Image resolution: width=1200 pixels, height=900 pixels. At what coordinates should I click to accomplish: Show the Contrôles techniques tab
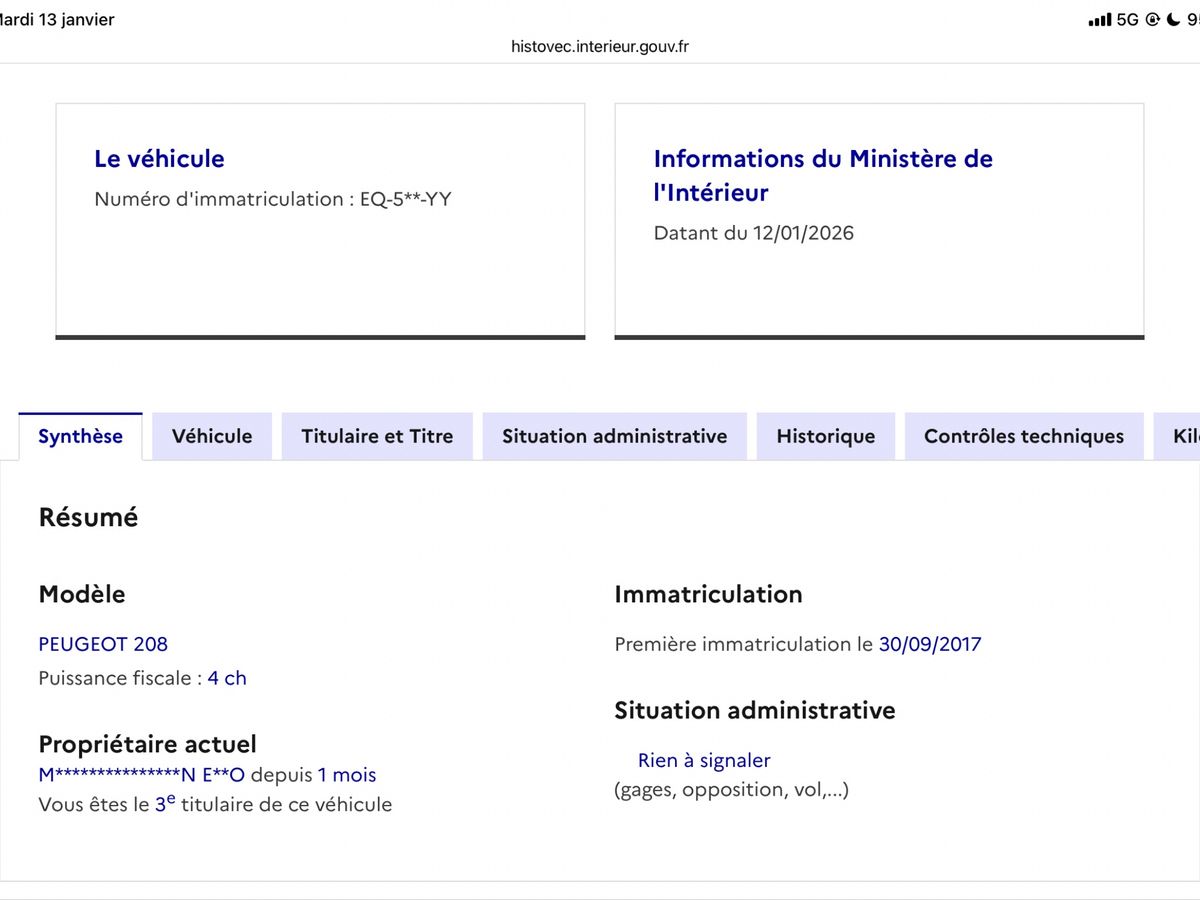[1023, 436]
